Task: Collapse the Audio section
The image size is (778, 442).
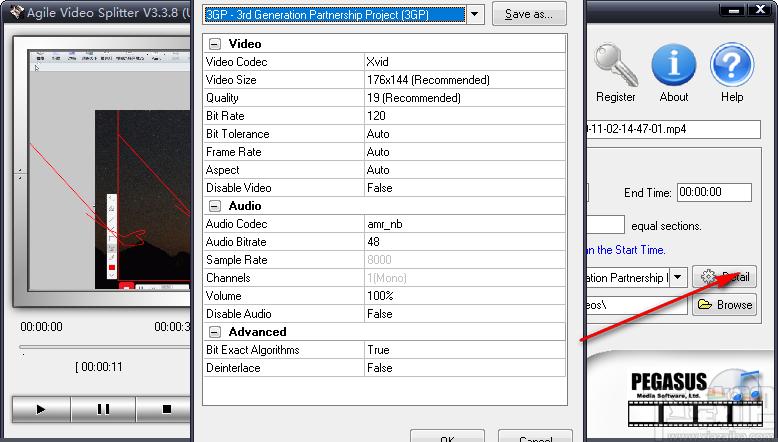Action: [x=215, y=206]
